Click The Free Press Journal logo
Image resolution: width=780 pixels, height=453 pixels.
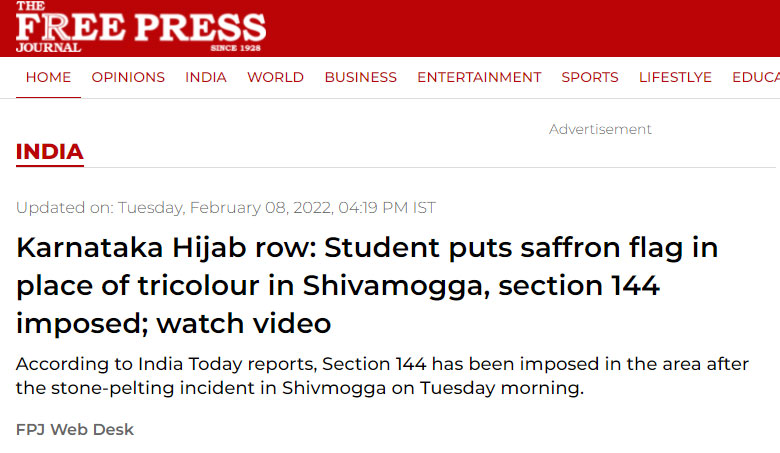click(x=141, y=27)
